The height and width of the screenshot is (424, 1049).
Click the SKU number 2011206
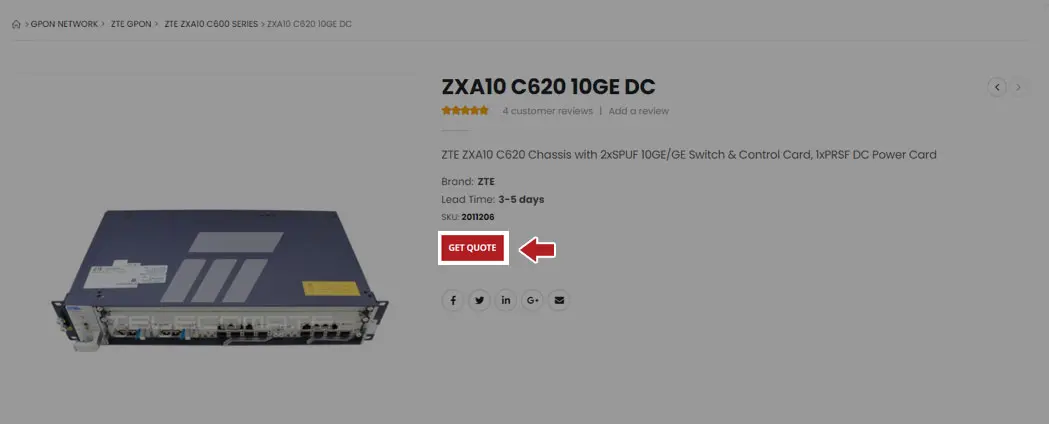click(x=478, y=217)
